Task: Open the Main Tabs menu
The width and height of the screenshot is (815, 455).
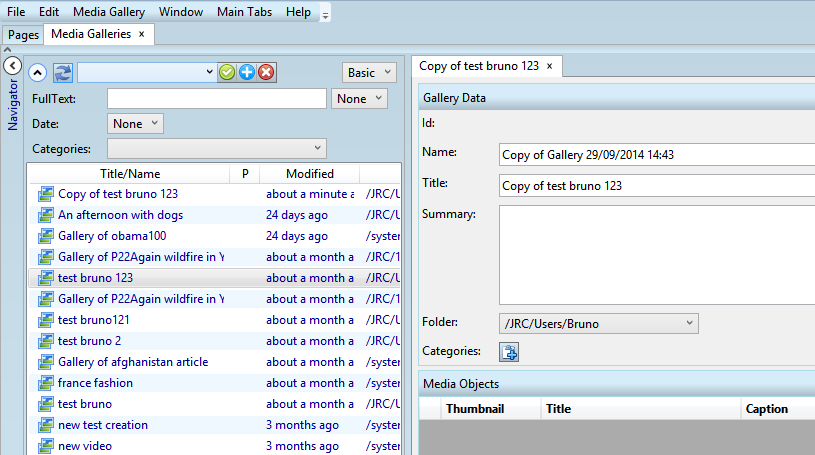Action: pyautogui.click(x=244, y=11)
